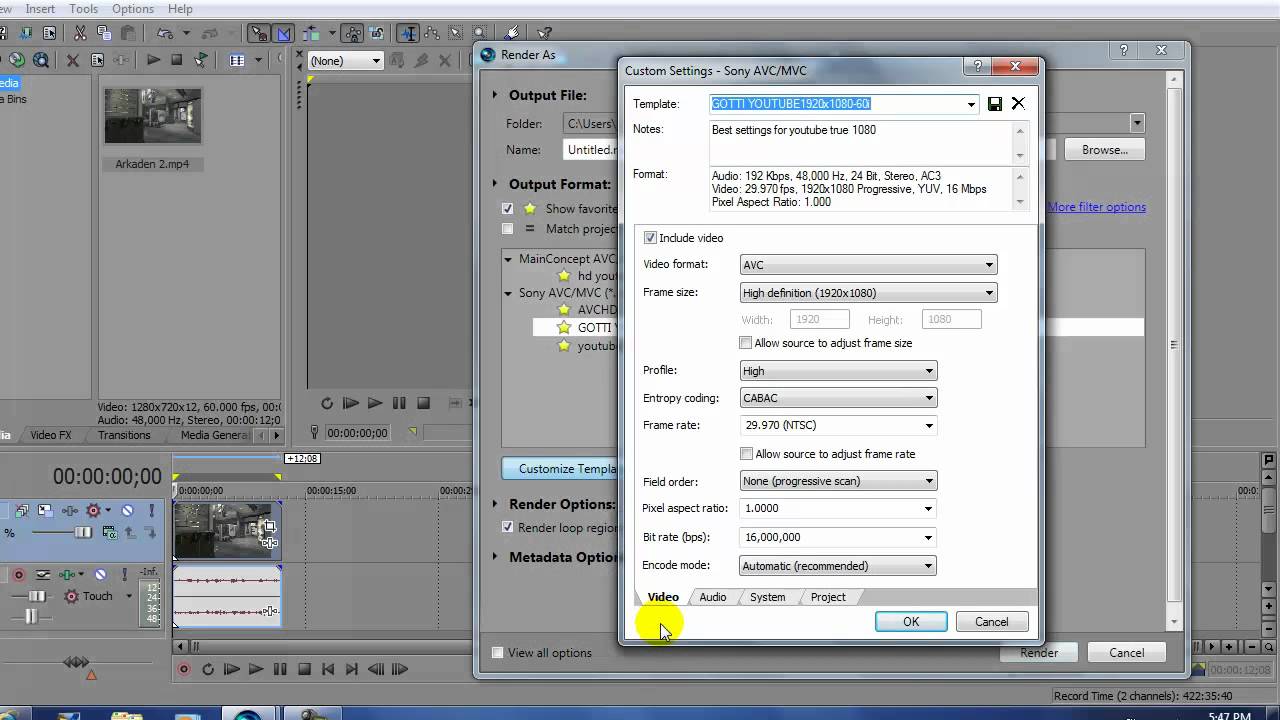Mute the audio track
1280x720 pixels.
[x=100, y=575]
